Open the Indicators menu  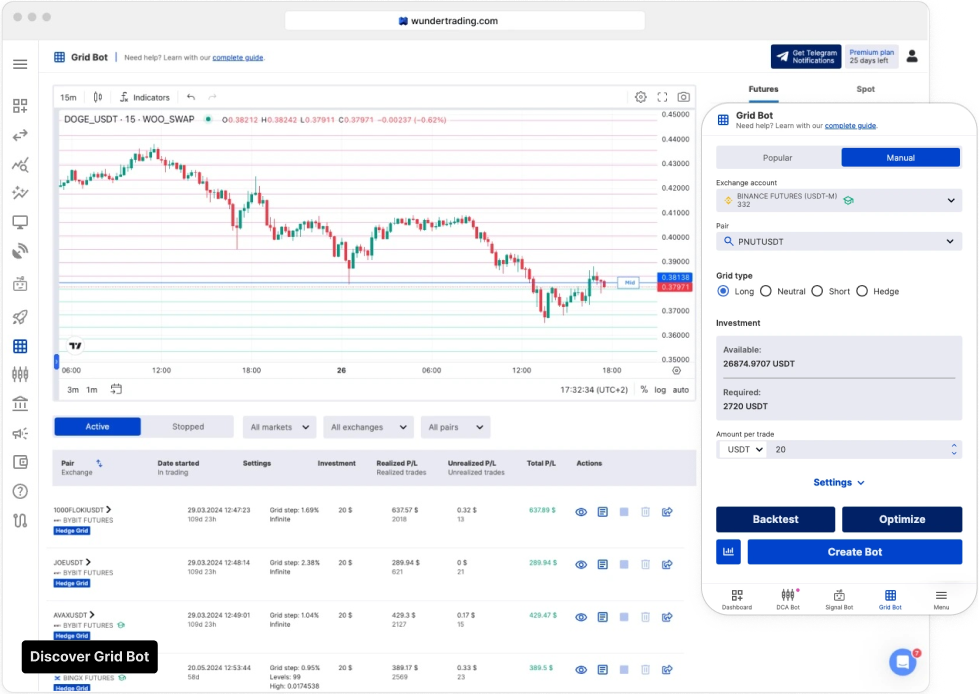tap(145, 97)
